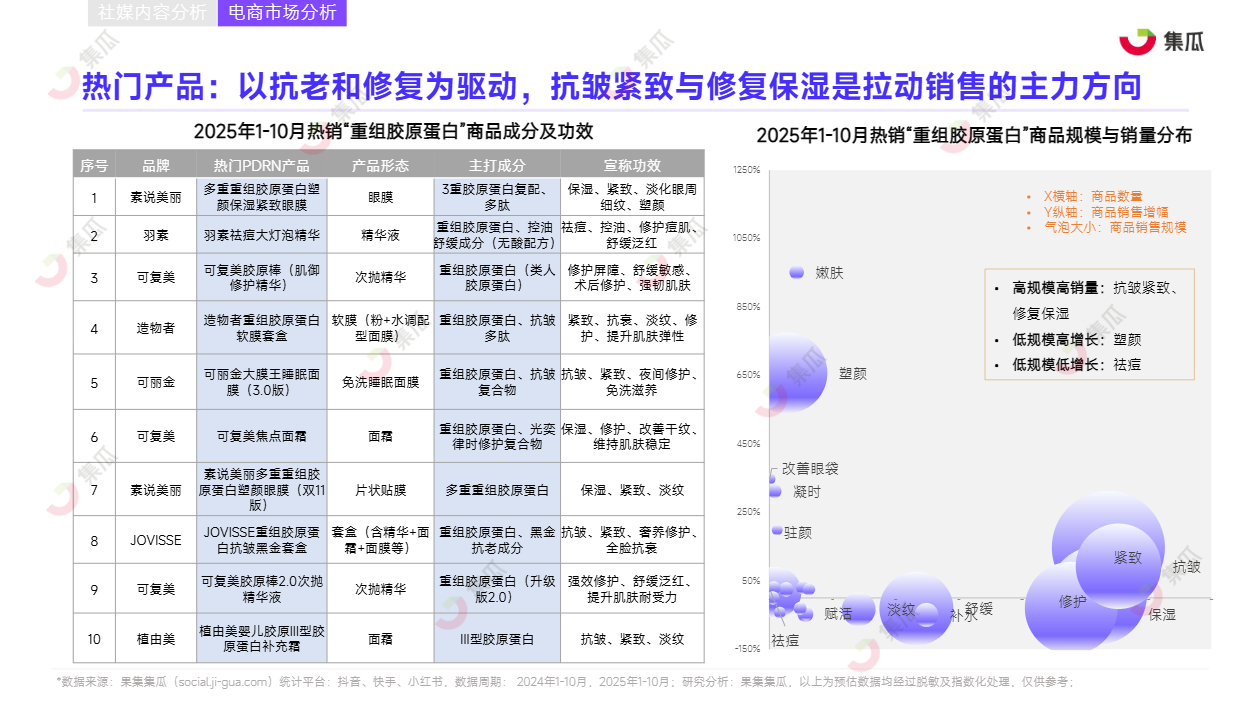Click the 热门PDRN产品 column header
Viewport: 1250px width, 703px height.
(x=261, y=165)
